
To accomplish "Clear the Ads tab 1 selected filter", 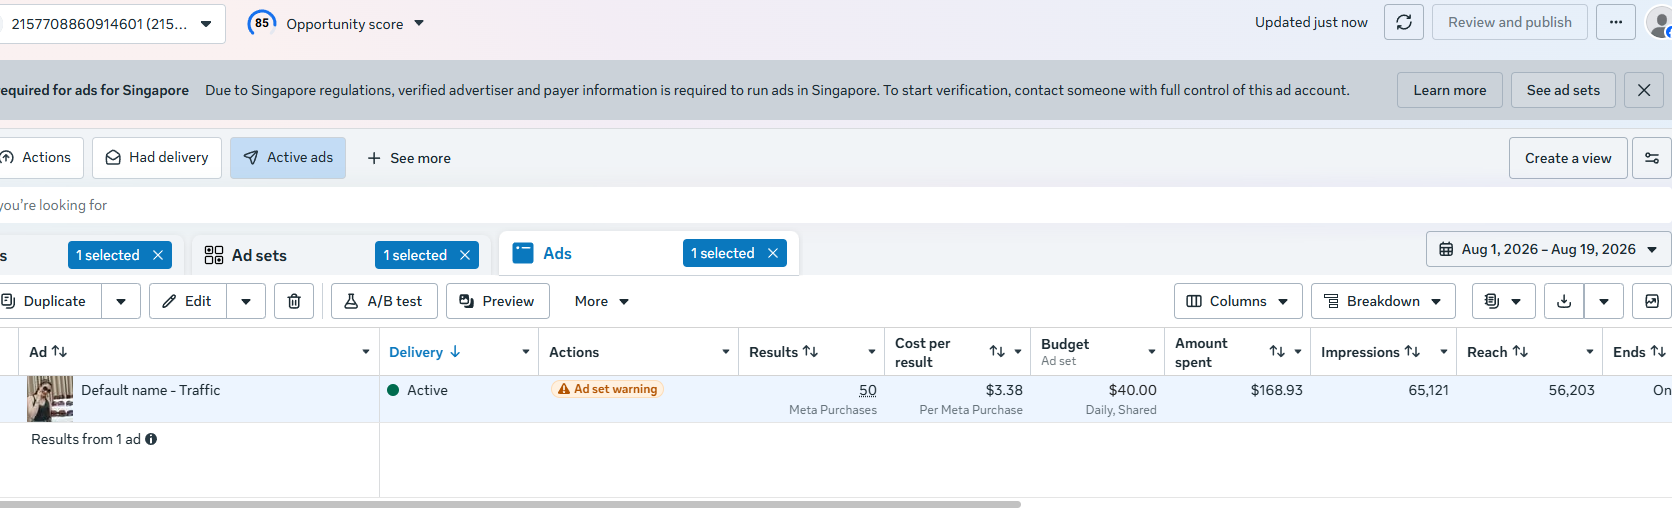I will pyautogui.click(x=773, y=254).
